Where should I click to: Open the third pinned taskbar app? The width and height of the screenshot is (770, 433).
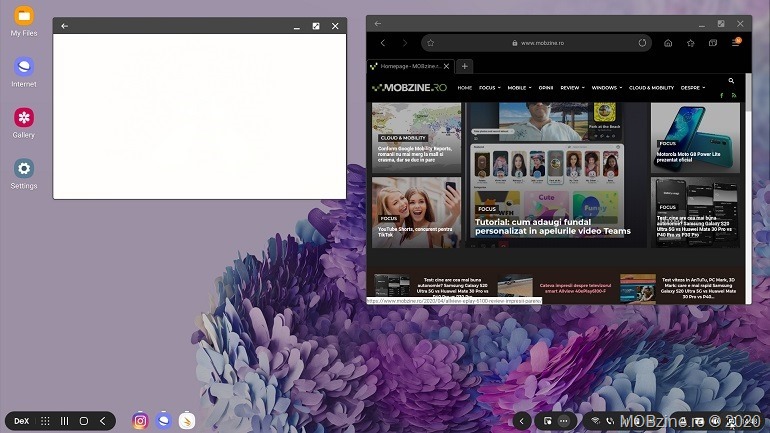point(187,421)
